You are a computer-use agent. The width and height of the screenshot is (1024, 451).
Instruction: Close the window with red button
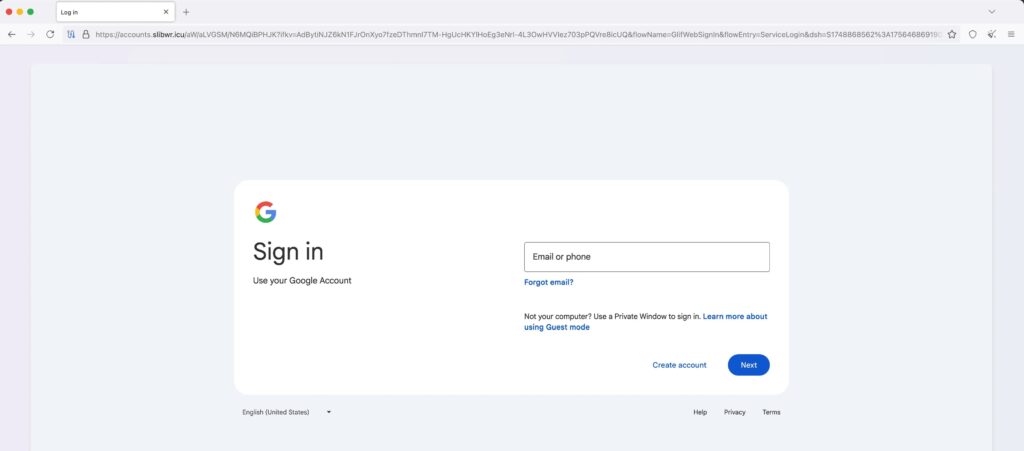pos(9,12)
